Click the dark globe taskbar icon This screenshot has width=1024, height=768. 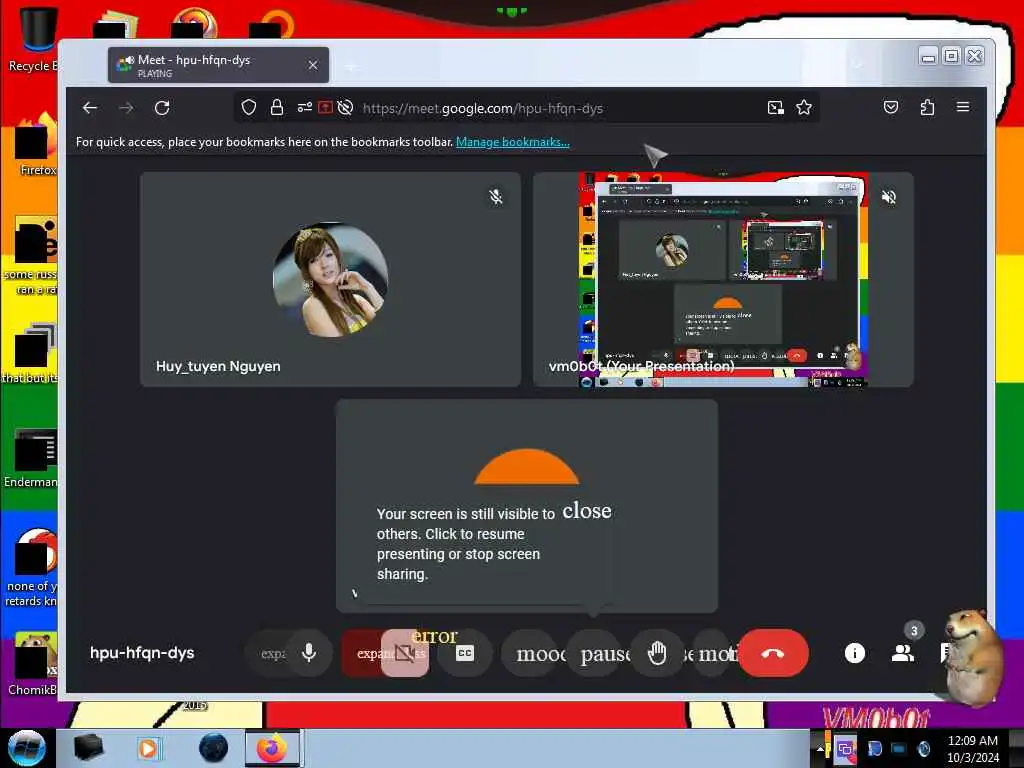214,748
